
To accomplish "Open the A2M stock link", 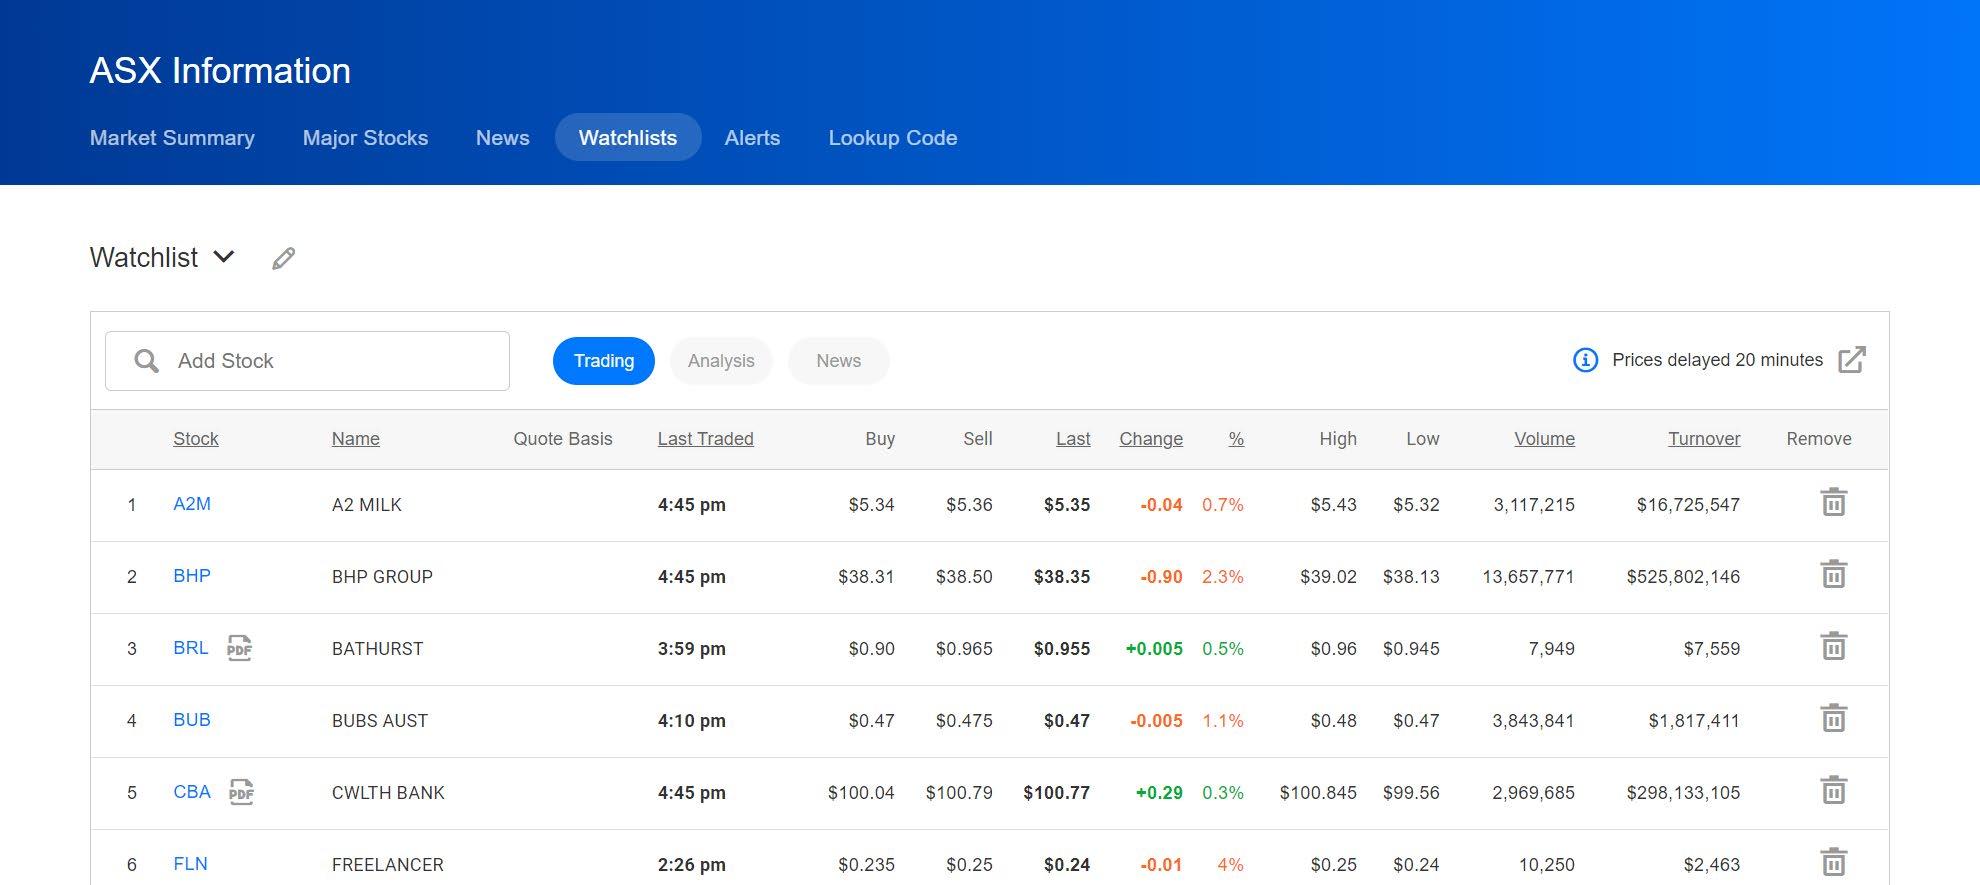I will tap(192, 504).
